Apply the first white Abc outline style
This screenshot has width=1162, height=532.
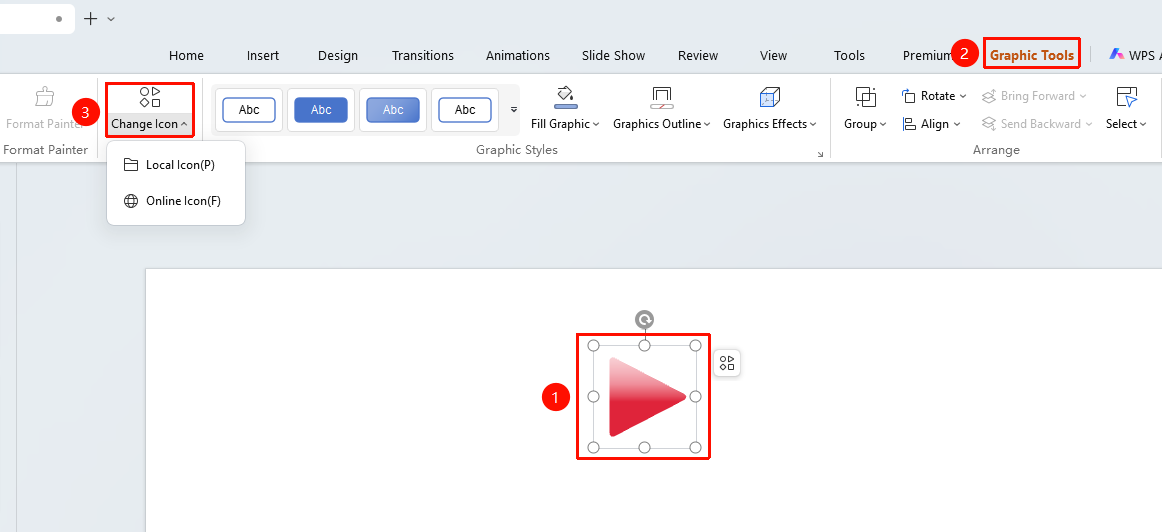(x=249, y=110)
